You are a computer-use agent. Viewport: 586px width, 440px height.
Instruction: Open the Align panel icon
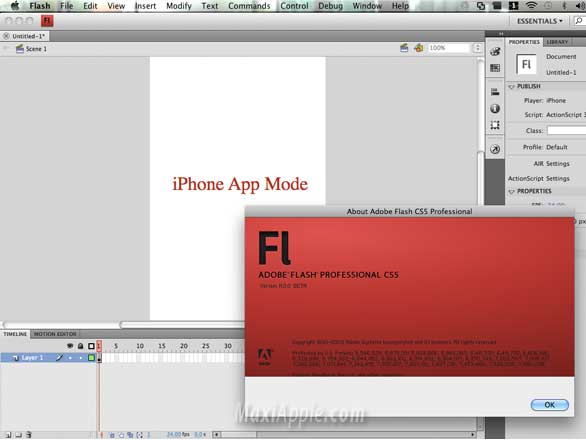coord(495,92)
